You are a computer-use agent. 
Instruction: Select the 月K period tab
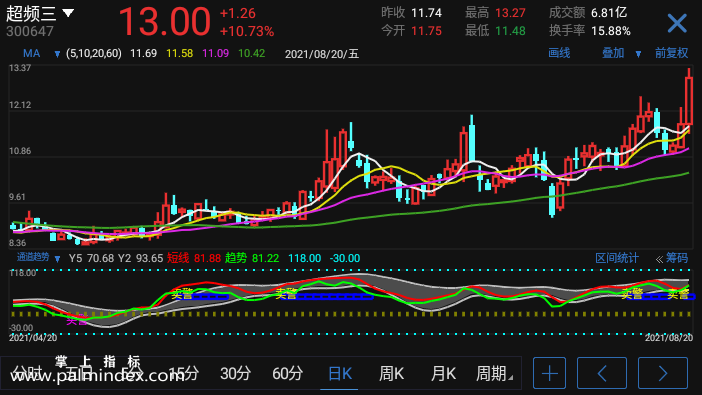click(x=443, y=373)
